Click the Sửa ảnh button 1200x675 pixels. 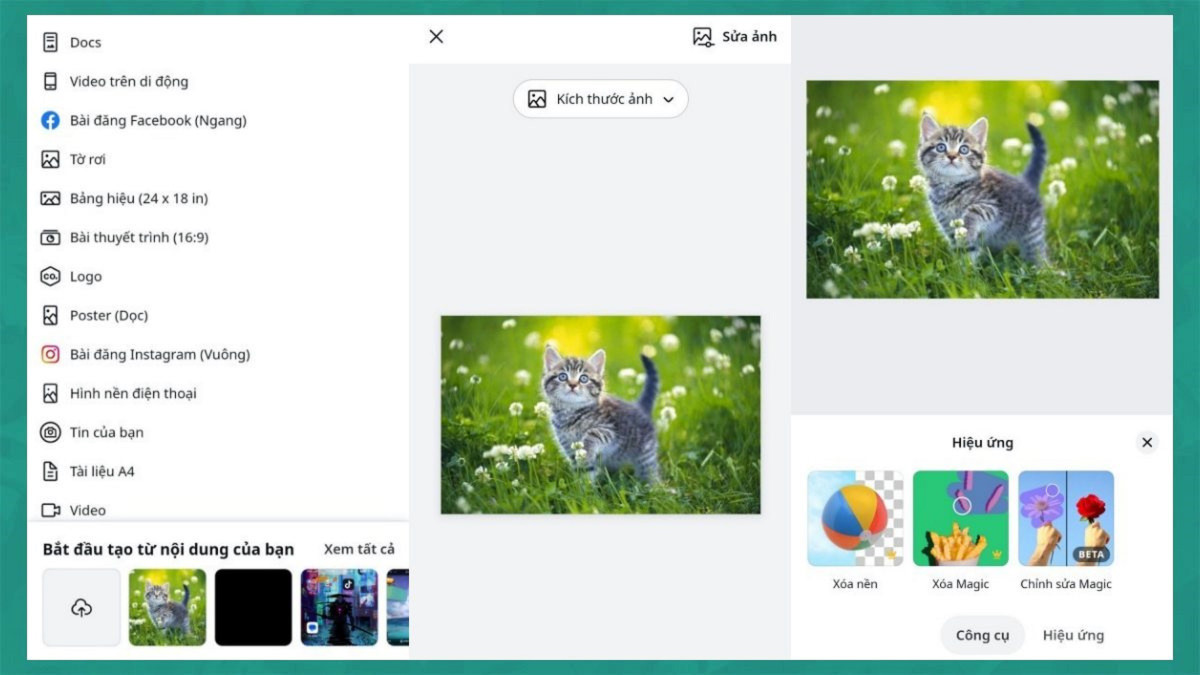[x=734, y=37]
